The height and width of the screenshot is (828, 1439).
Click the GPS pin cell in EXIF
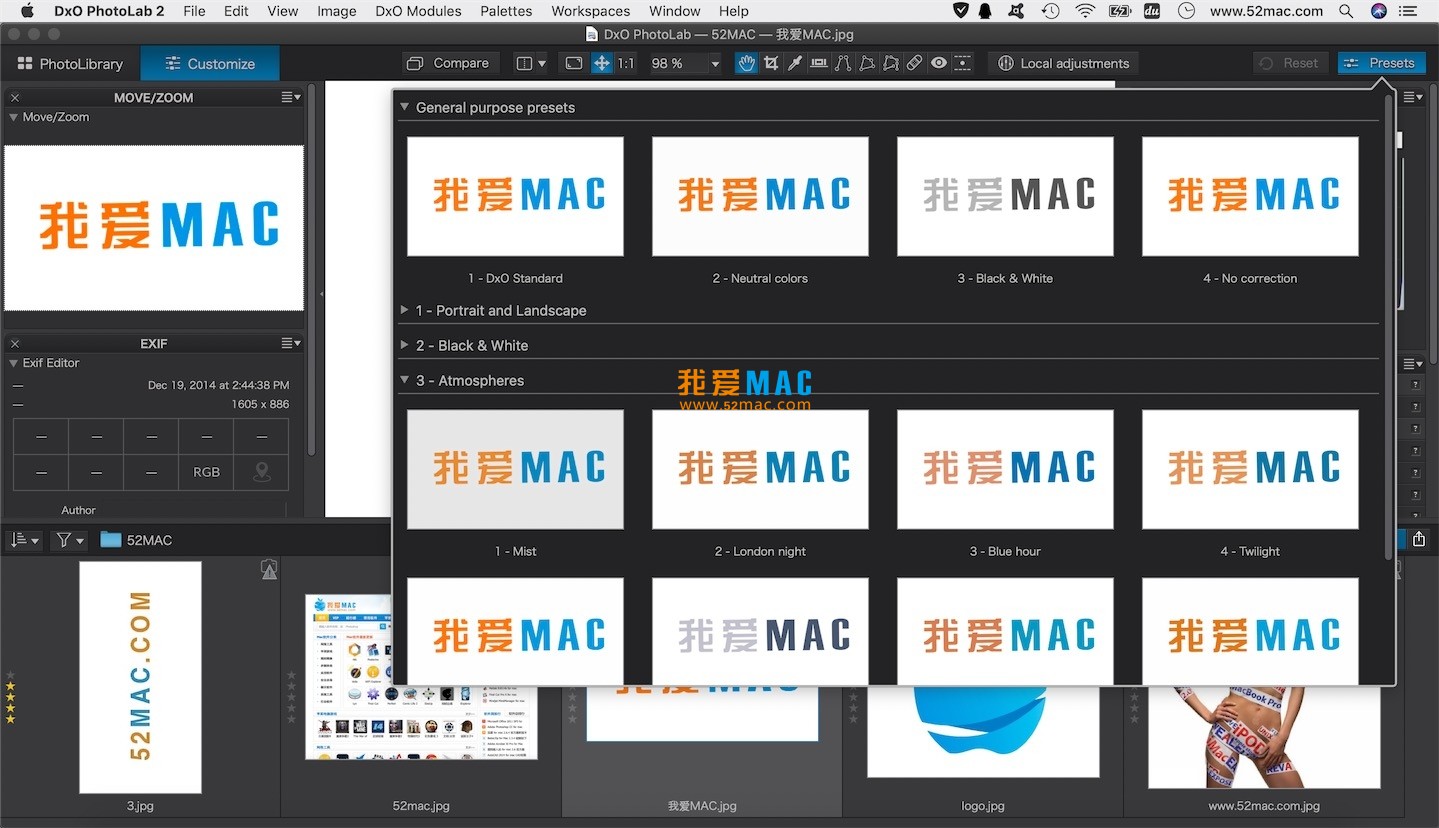(261, 472)
